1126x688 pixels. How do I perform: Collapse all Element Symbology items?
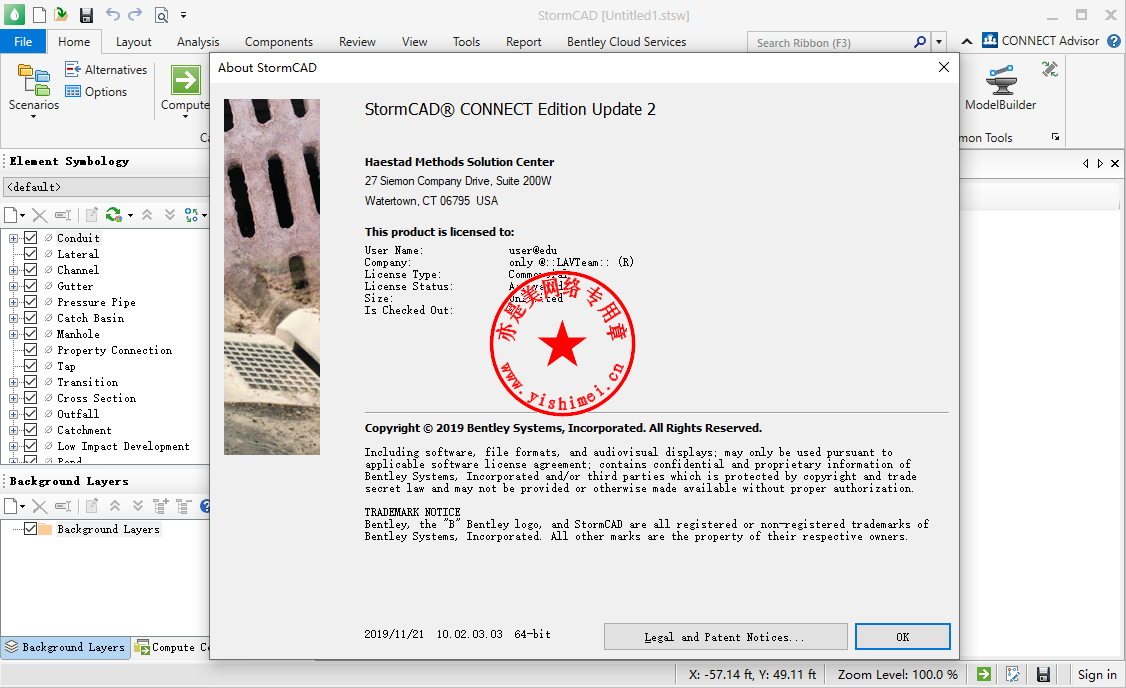[147, 214]
